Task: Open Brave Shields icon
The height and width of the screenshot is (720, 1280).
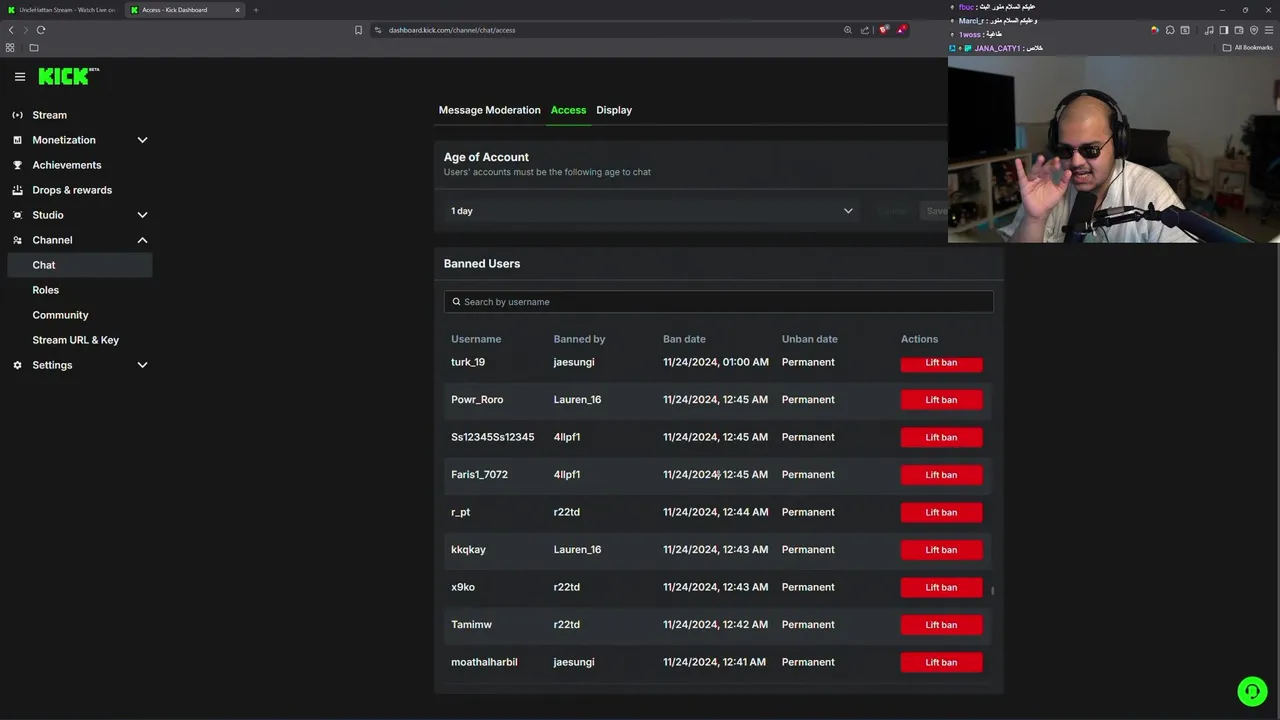Action: point(883,30)
